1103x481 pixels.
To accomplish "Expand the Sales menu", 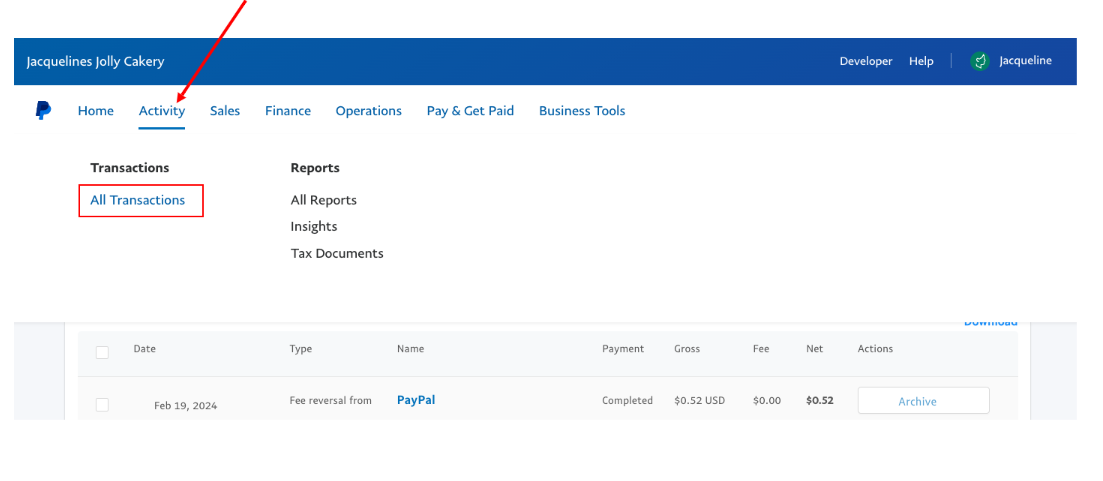I will point(225,111).
